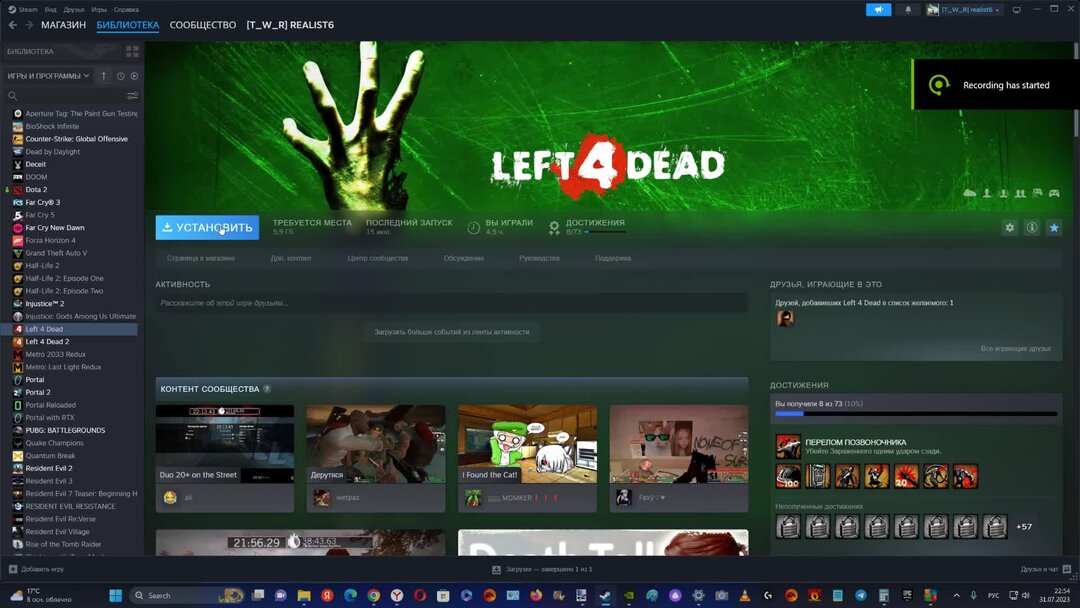Select Dota 2 in library list

point(36,189)
